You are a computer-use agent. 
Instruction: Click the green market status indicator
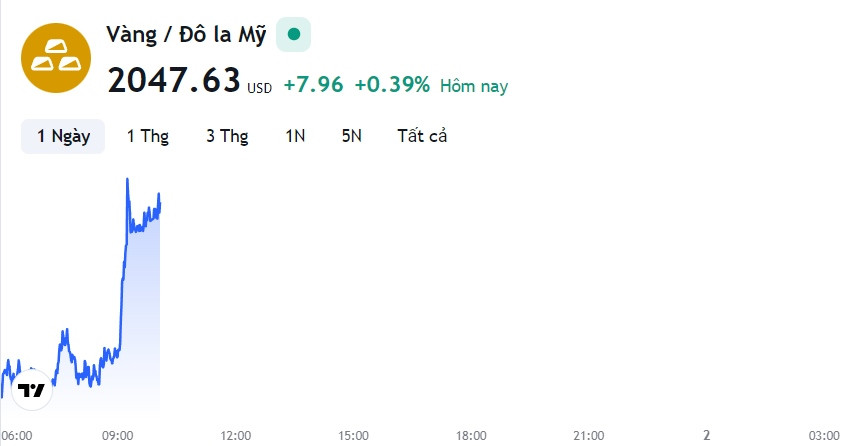pyautogui.click(x=294, y=34)
